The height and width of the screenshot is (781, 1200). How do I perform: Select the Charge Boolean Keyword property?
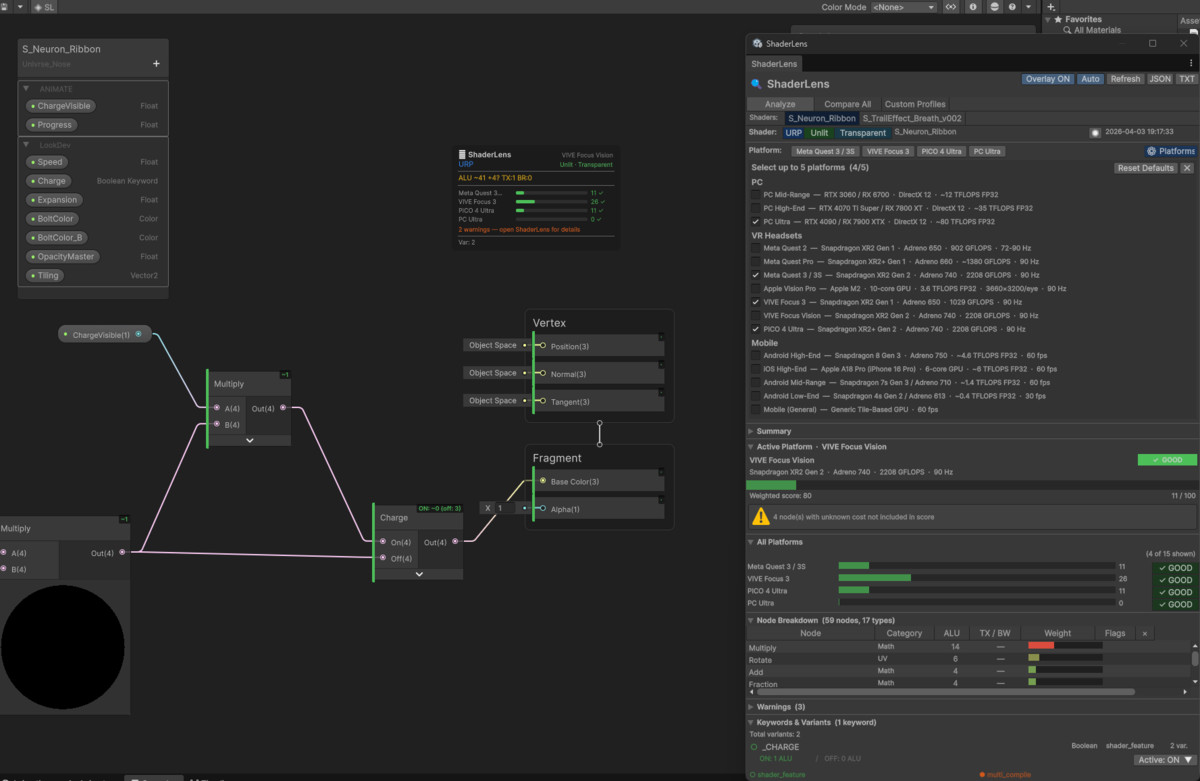tap(48, 181)
